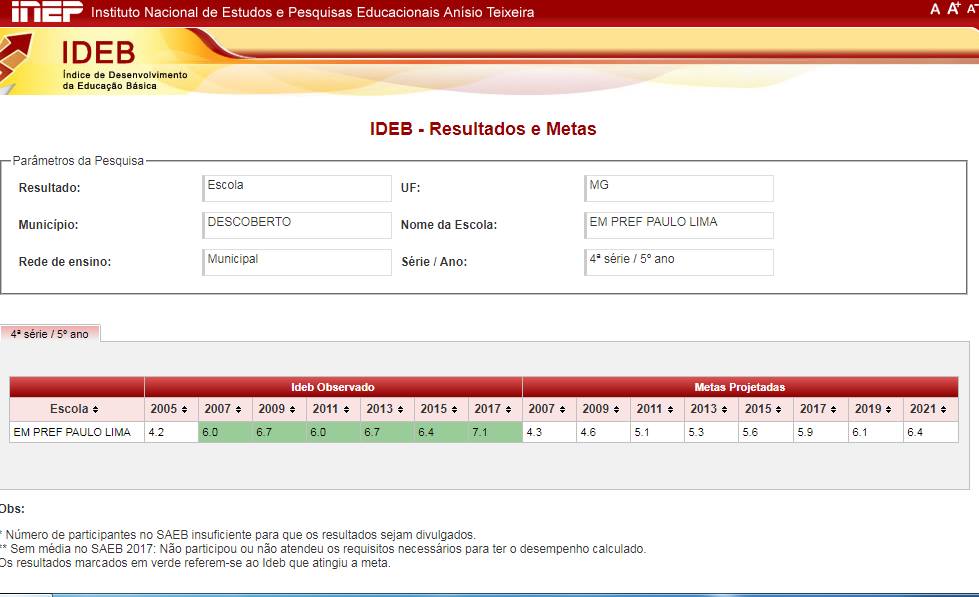This screenshot has width=979, height=597.
Task: Click the Rede de ensino field showing Municipal
Action: pyautogui.click(x=297, y=262)
